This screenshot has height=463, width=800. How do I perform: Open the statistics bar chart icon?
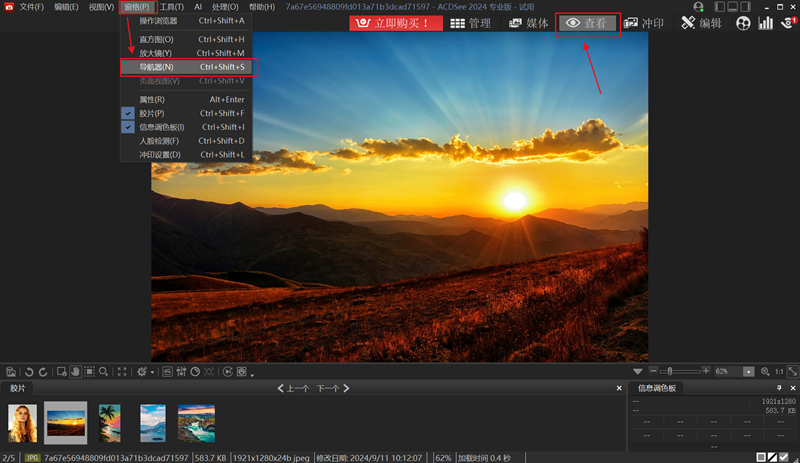coord(765,23)
